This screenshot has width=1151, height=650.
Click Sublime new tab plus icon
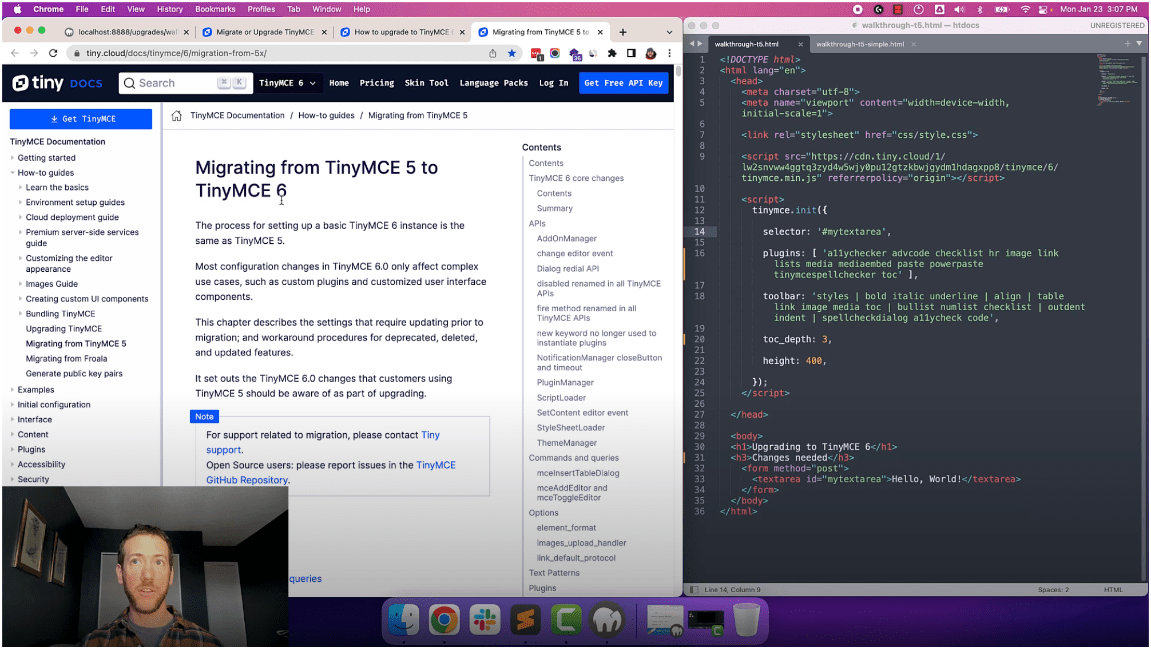point(1128,44)
